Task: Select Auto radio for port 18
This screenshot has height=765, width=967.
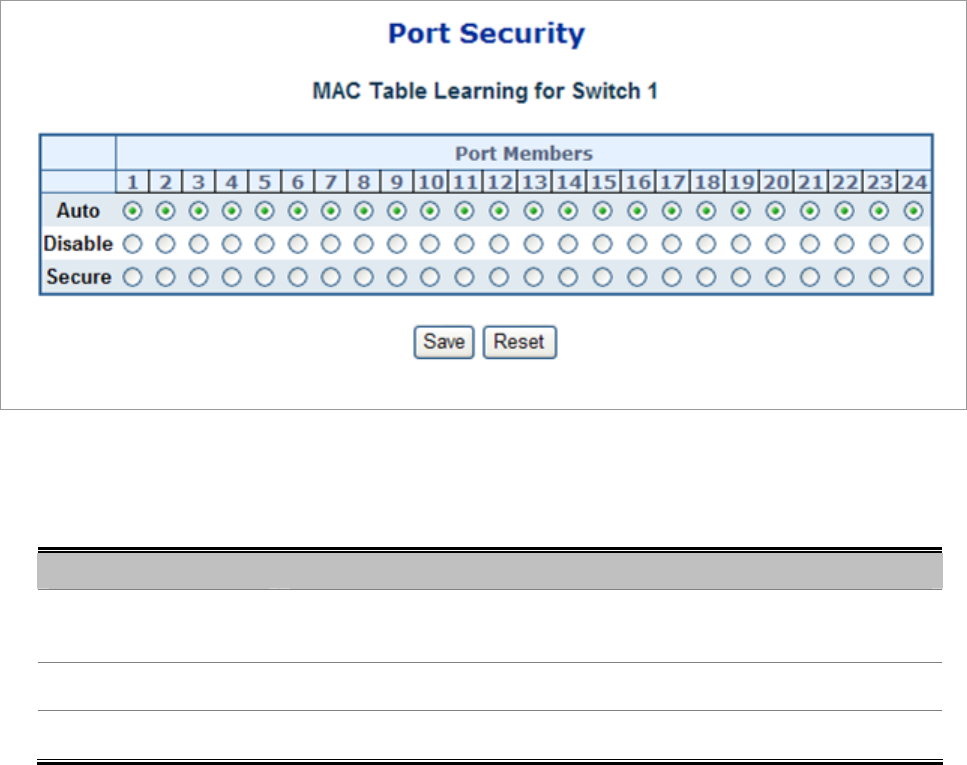Action: tap(706, 211)
